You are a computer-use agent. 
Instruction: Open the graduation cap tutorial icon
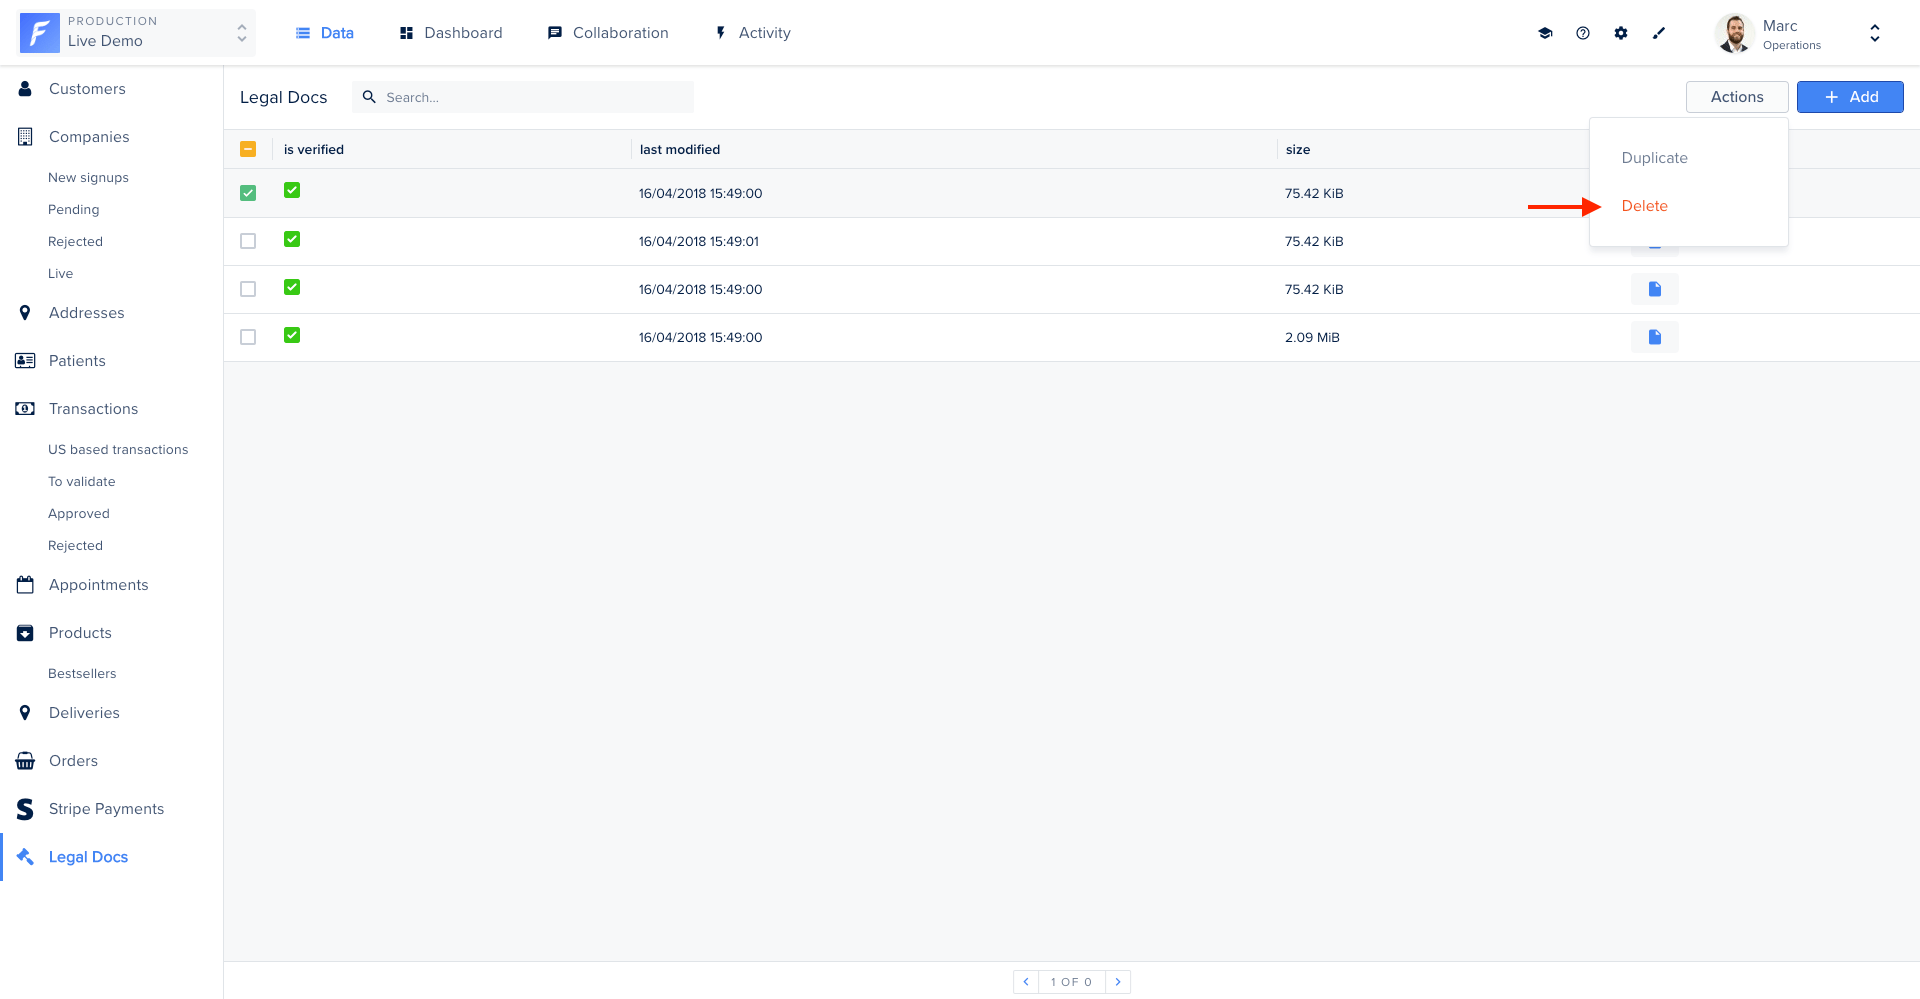(x=1545, y=33)
